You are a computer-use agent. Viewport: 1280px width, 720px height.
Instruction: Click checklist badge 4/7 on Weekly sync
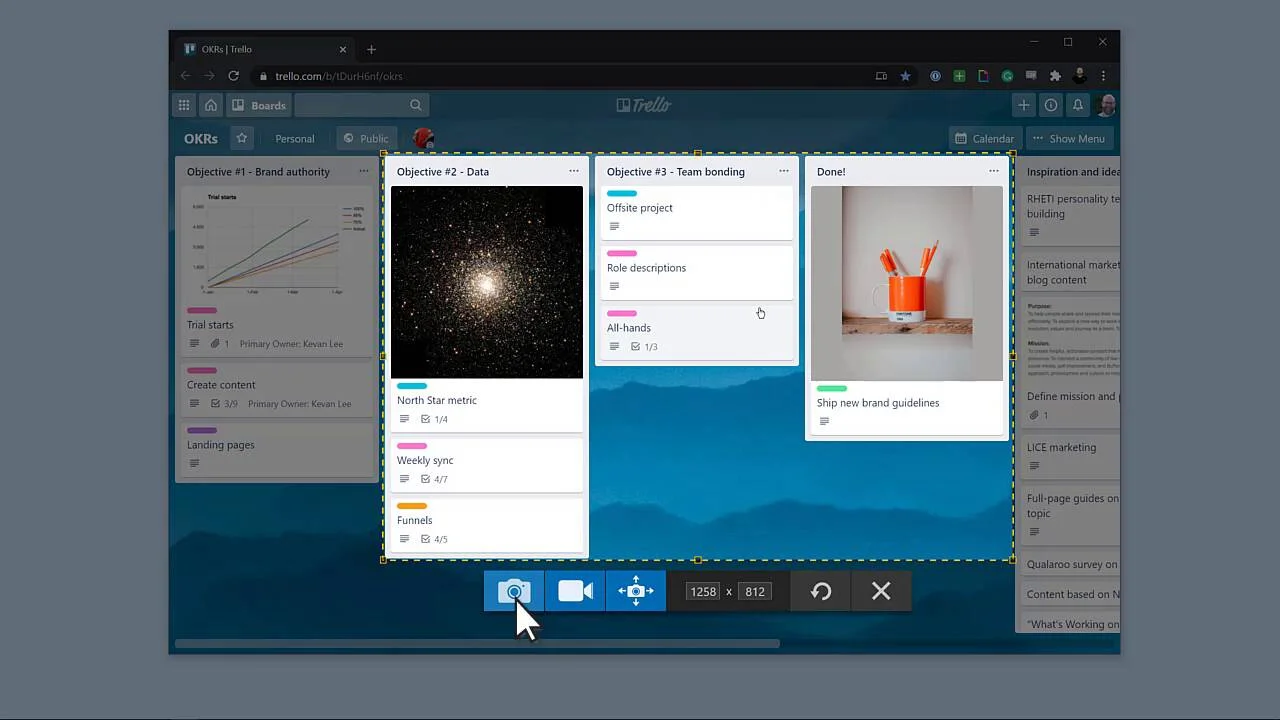tap(434, 479)
